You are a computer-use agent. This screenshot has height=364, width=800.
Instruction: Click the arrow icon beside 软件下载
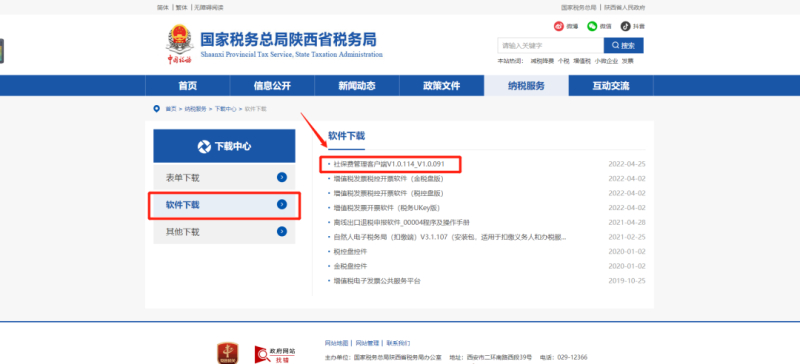(282, 204)
